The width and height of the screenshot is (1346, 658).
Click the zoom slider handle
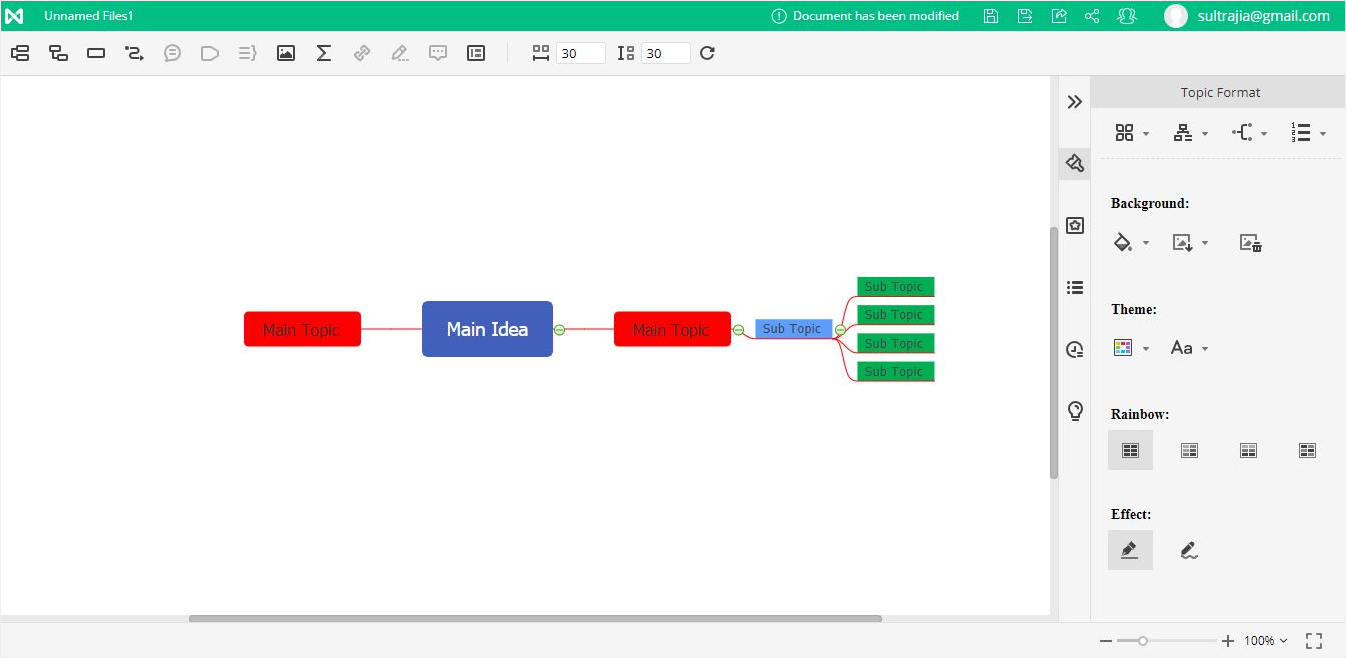pos(1143,640)
